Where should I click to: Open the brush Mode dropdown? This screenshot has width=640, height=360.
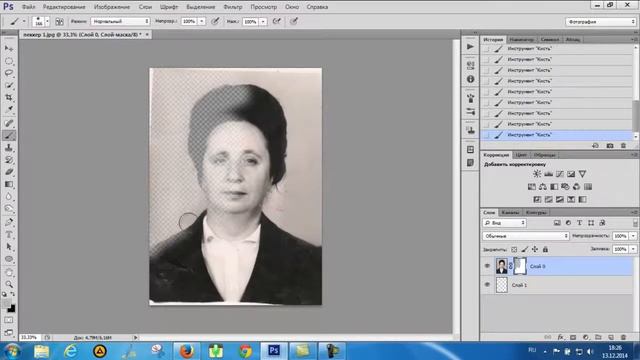click(120, 21)
